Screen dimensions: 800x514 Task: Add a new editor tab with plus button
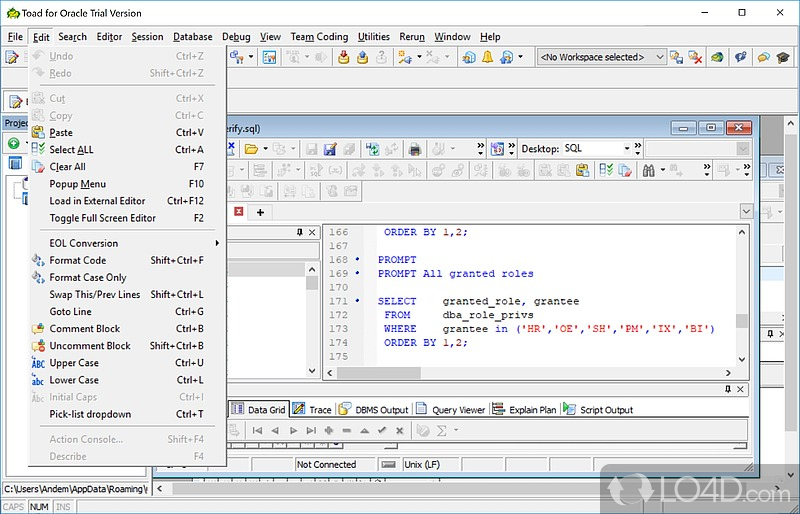260,212
